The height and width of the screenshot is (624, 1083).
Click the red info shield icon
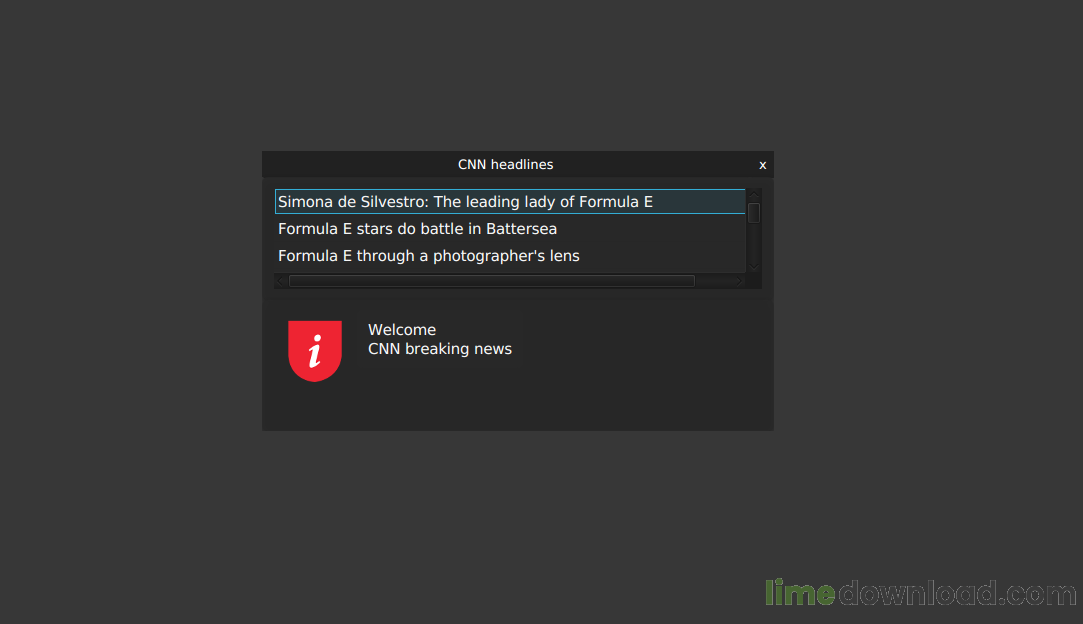click(x=315, y=350)
